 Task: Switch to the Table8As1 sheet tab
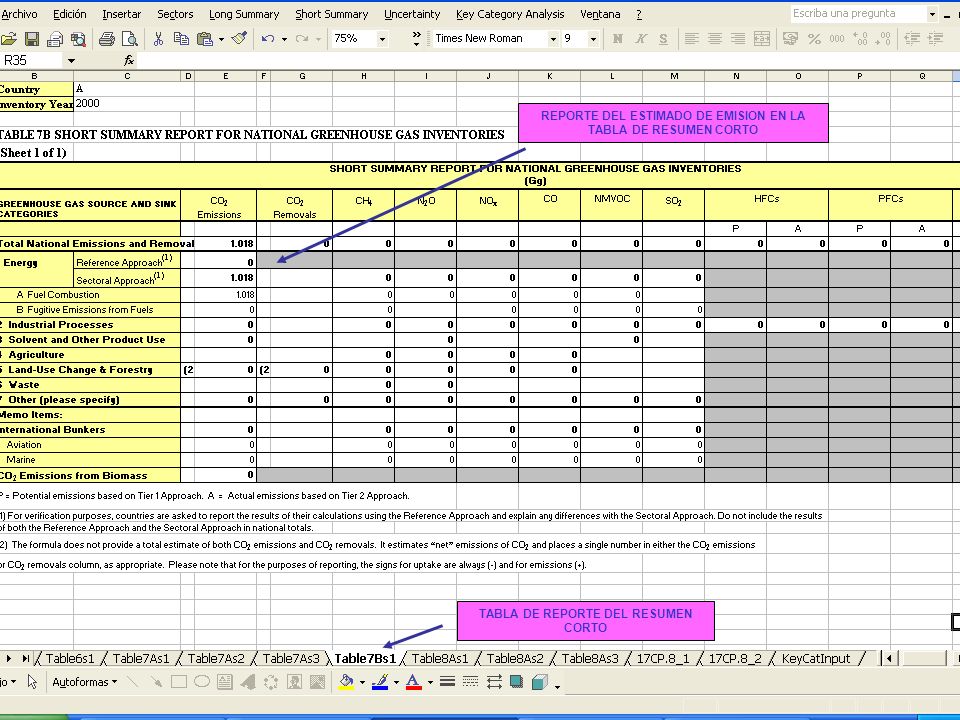[x=440, y=659]
